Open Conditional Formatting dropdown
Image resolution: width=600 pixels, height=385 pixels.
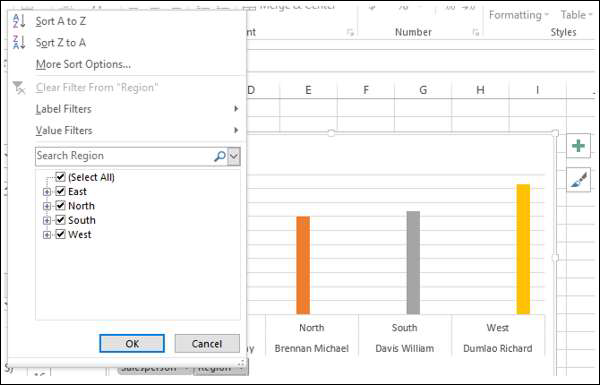(519, 15)
